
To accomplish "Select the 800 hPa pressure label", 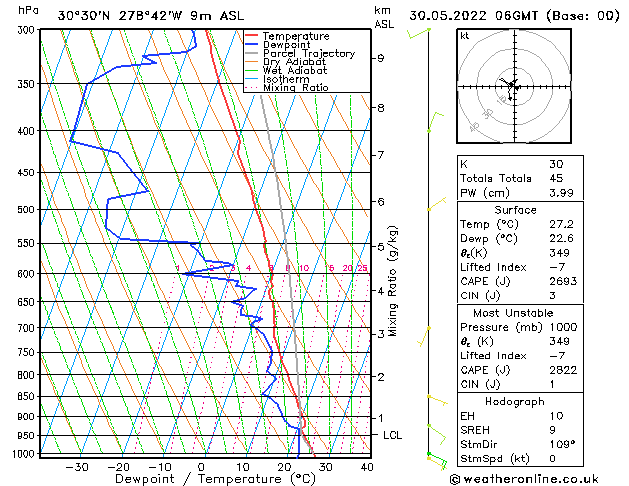I will (x=28, y=375).
